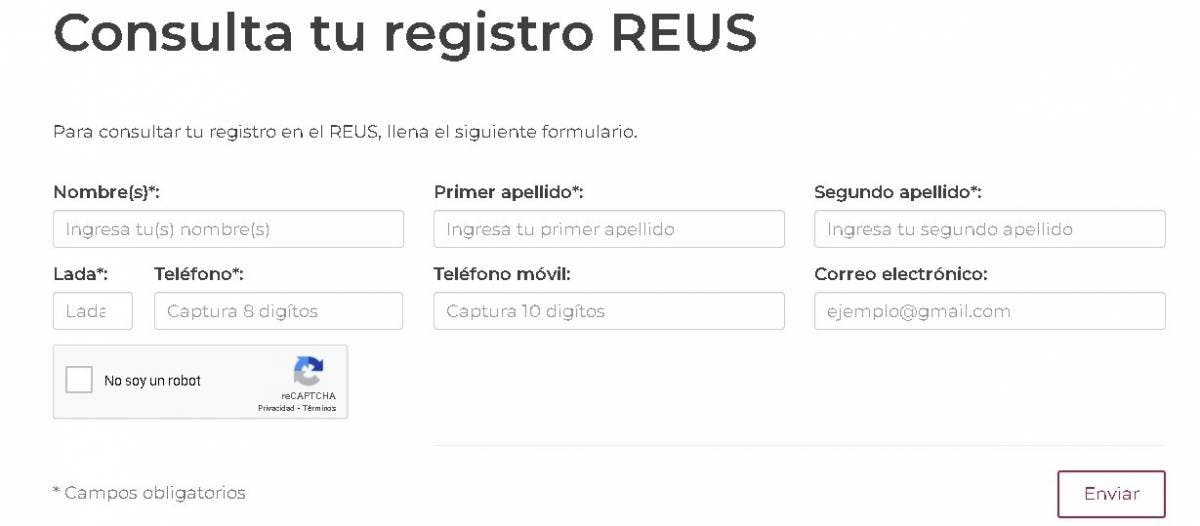Click the reCAPTCHA logo icon
The height and width of the screenshot is (526, 1200).
(308, 371)
